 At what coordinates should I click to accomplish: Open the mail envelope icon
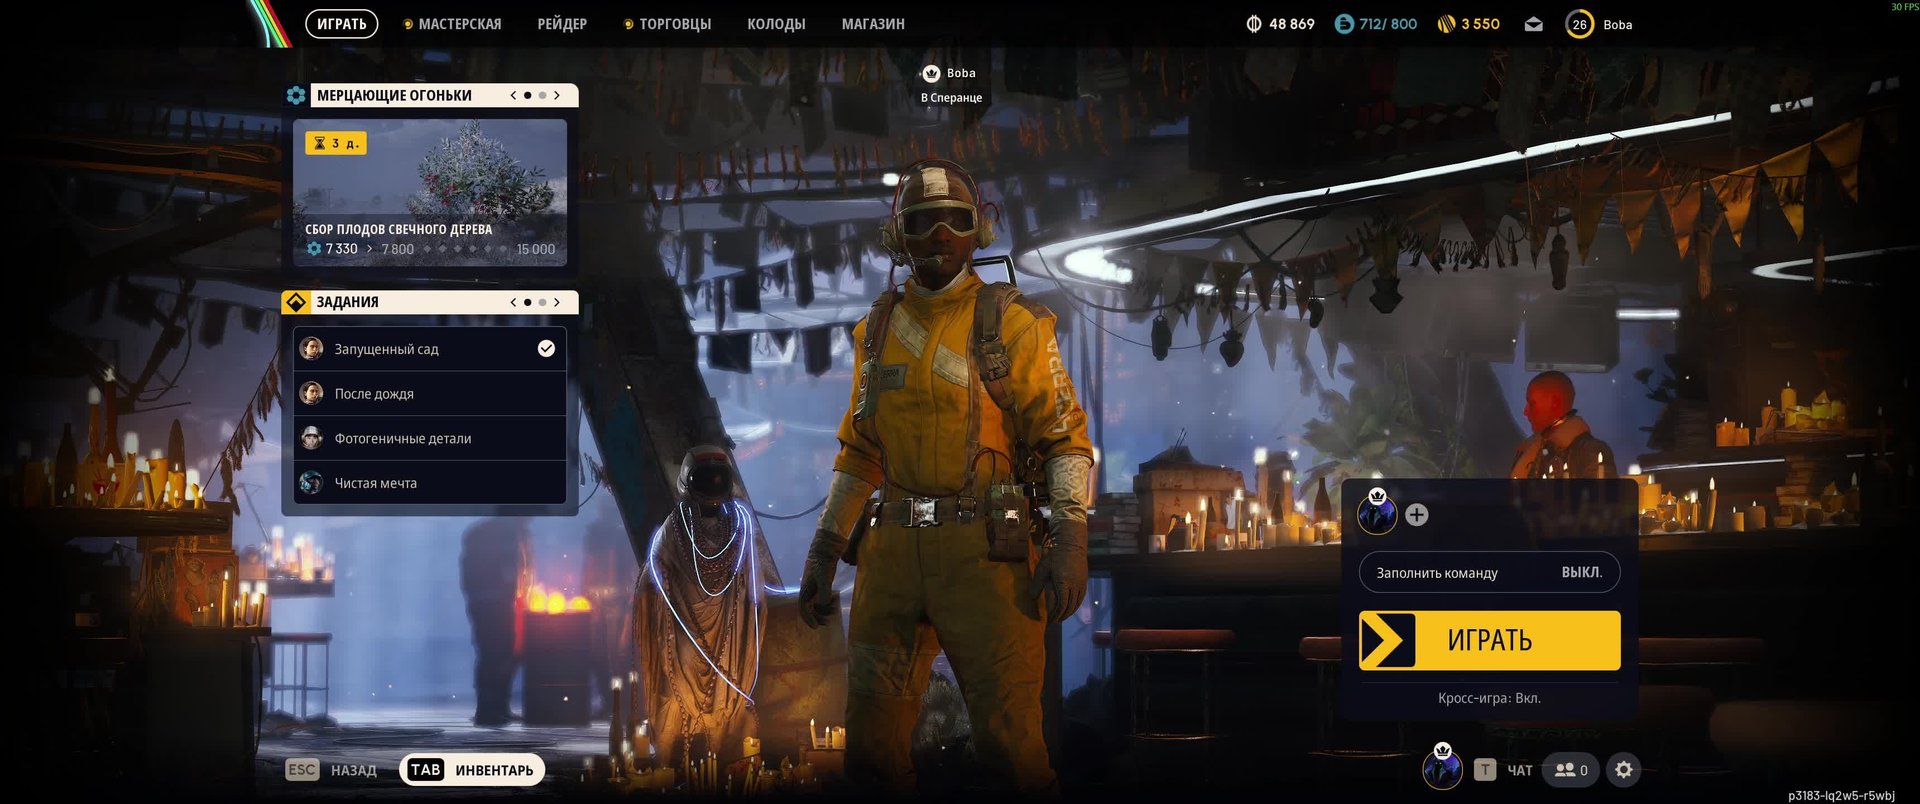pos(1533,24)
